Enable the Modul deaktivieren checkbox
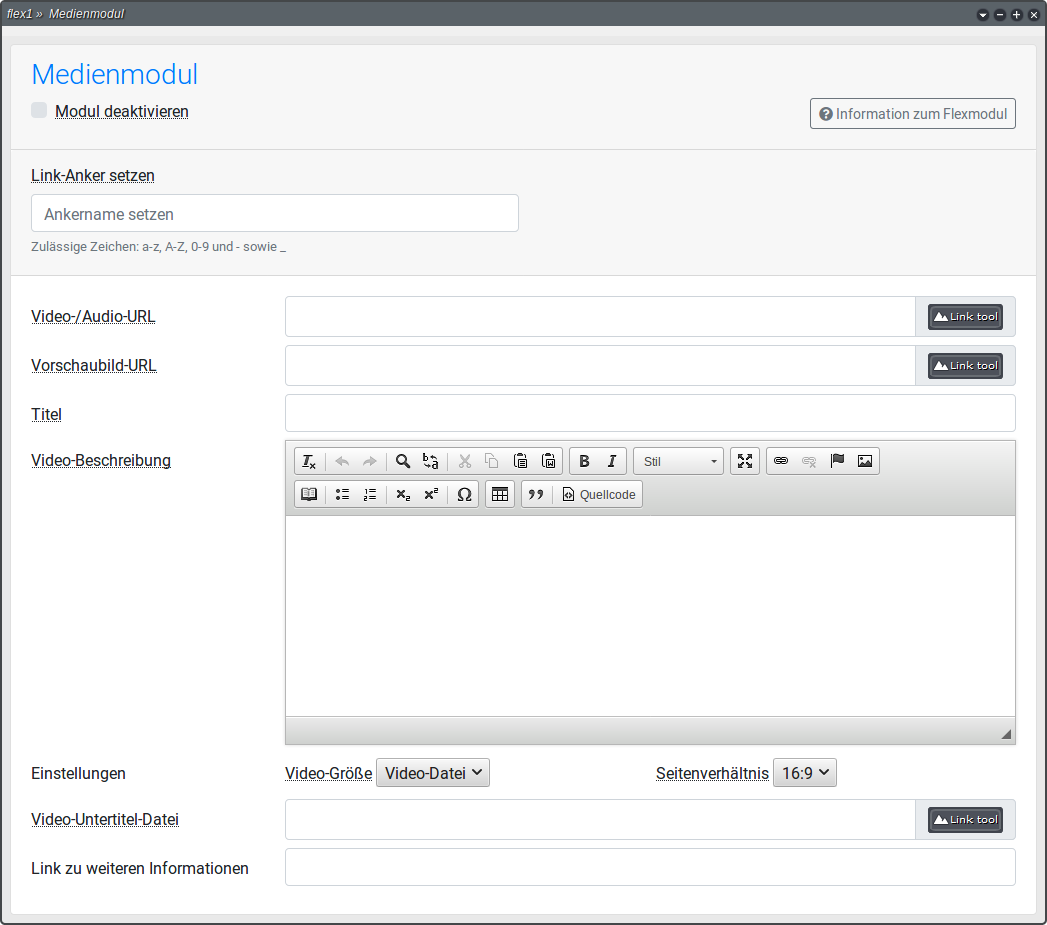The image size is (1047, 925). coord(38,110)
